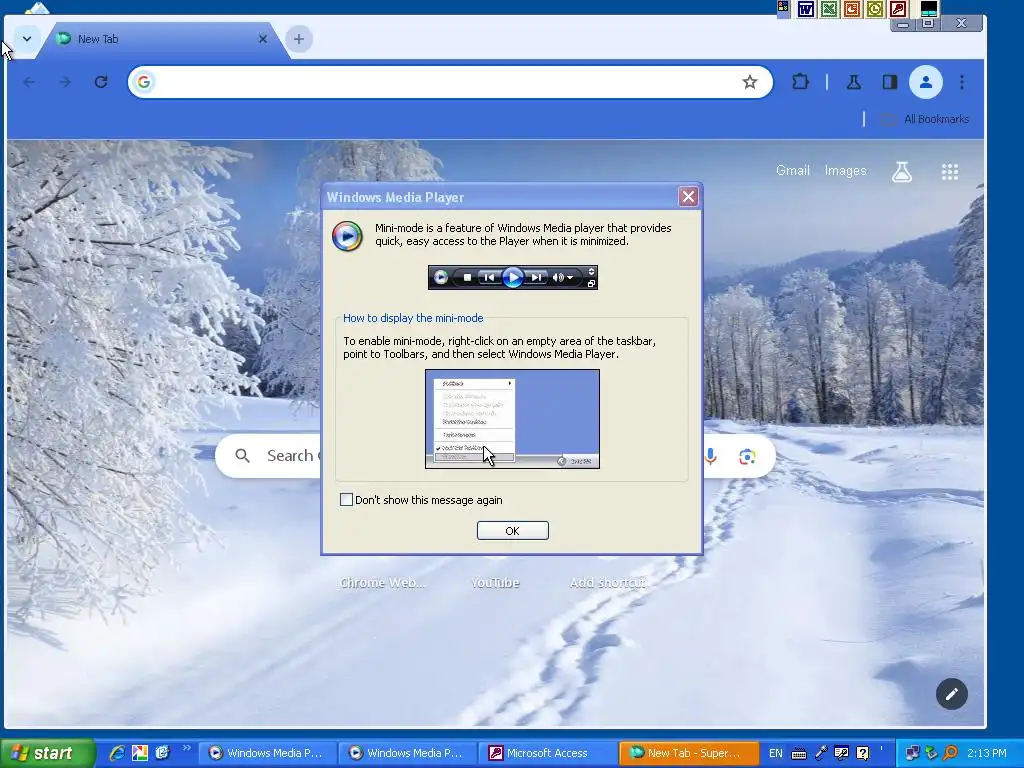Open language bar options small arrow
1024x768 pixels.
point(881,748)
